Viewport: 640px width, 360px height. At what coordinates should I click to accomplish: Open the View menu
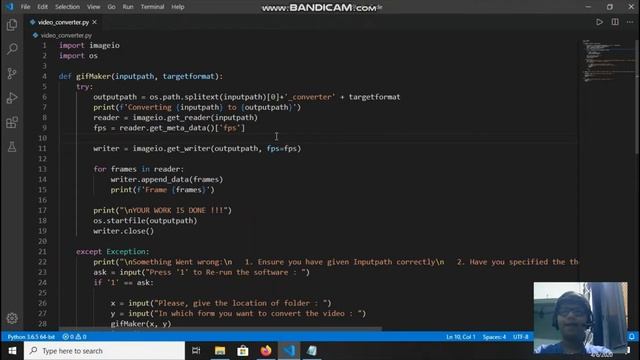coord(93,7)
